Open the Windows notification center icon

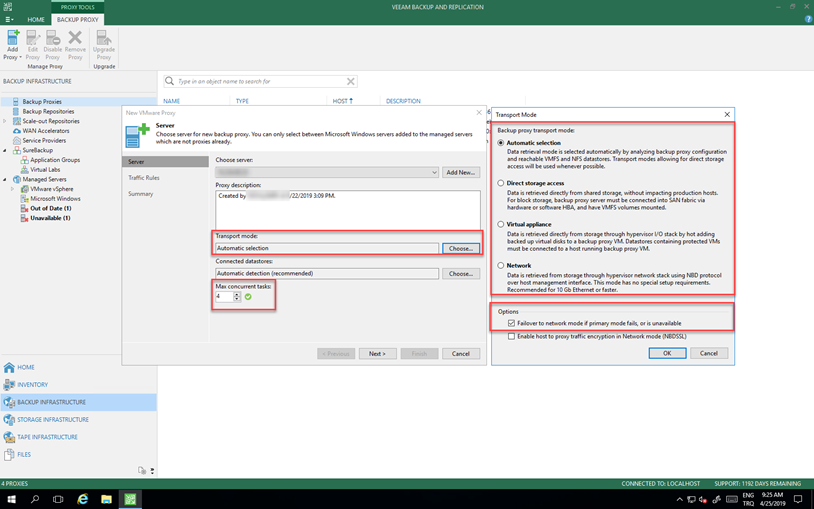798,499
